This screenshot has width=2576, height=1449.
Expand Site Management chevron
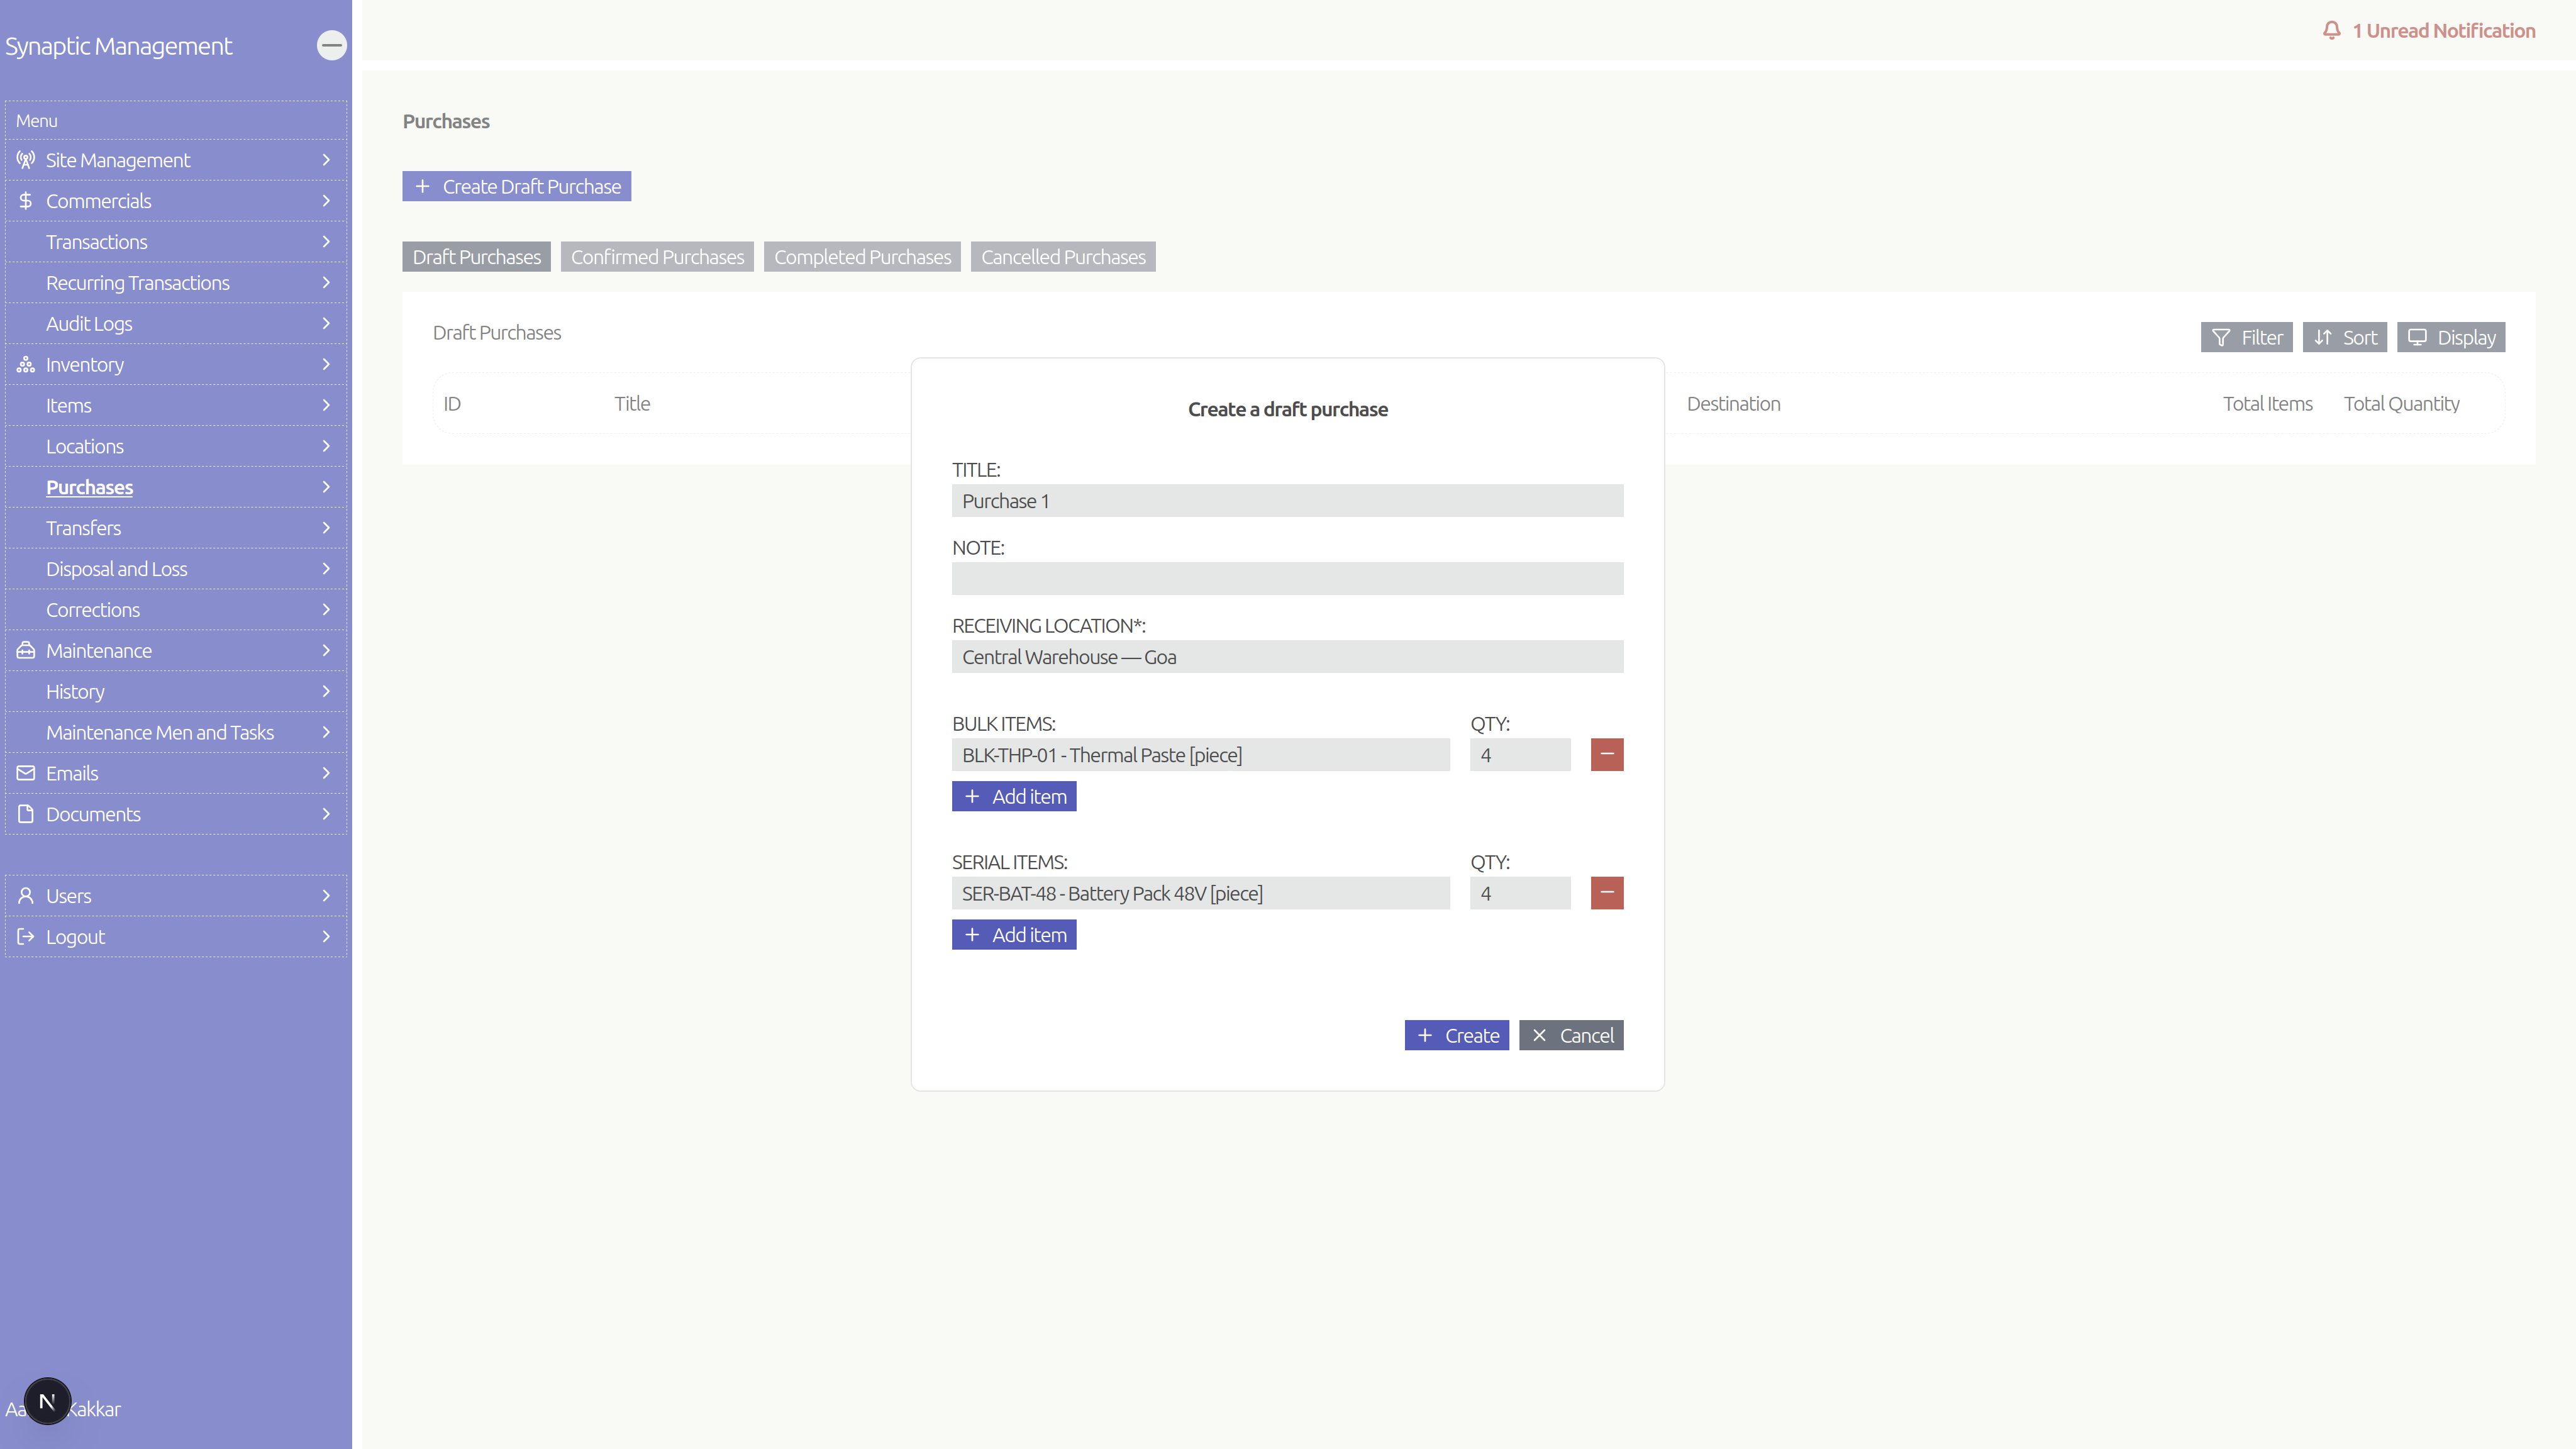(x=326, y=160)
